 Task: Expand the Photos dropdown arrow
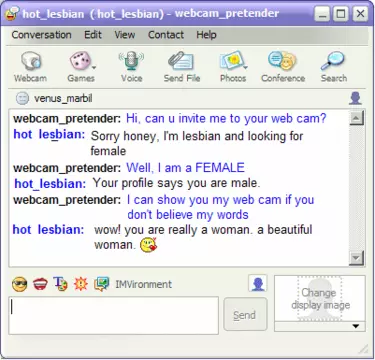coord(246,68)
